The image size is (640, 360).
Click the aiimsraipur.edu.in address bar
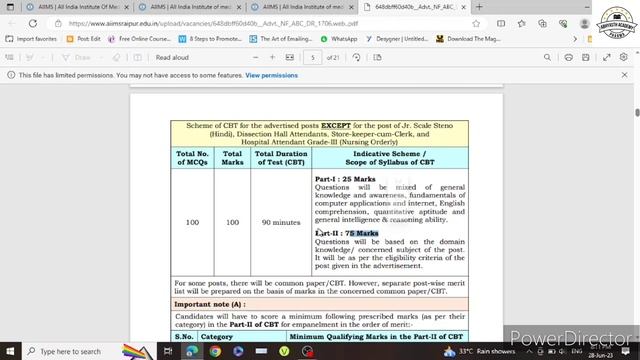[x=213, y=24]
